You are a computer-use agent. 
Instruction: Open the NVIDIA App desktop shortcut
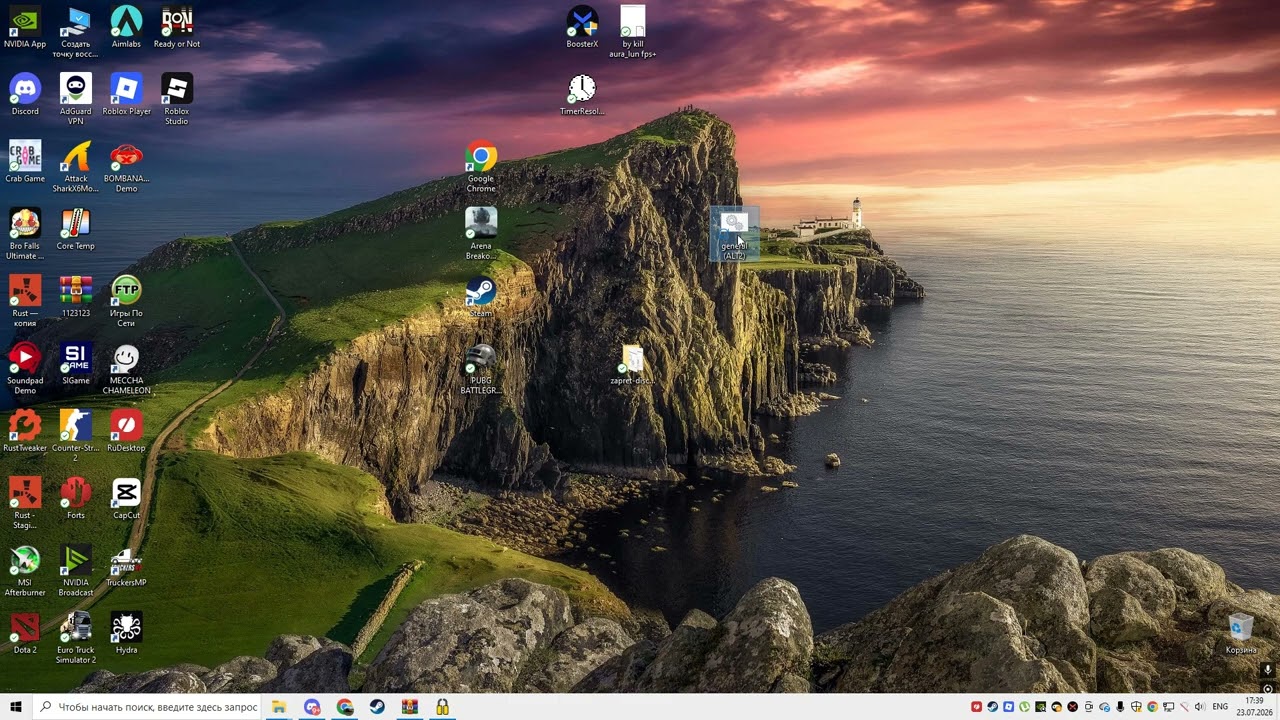point(25,27)
